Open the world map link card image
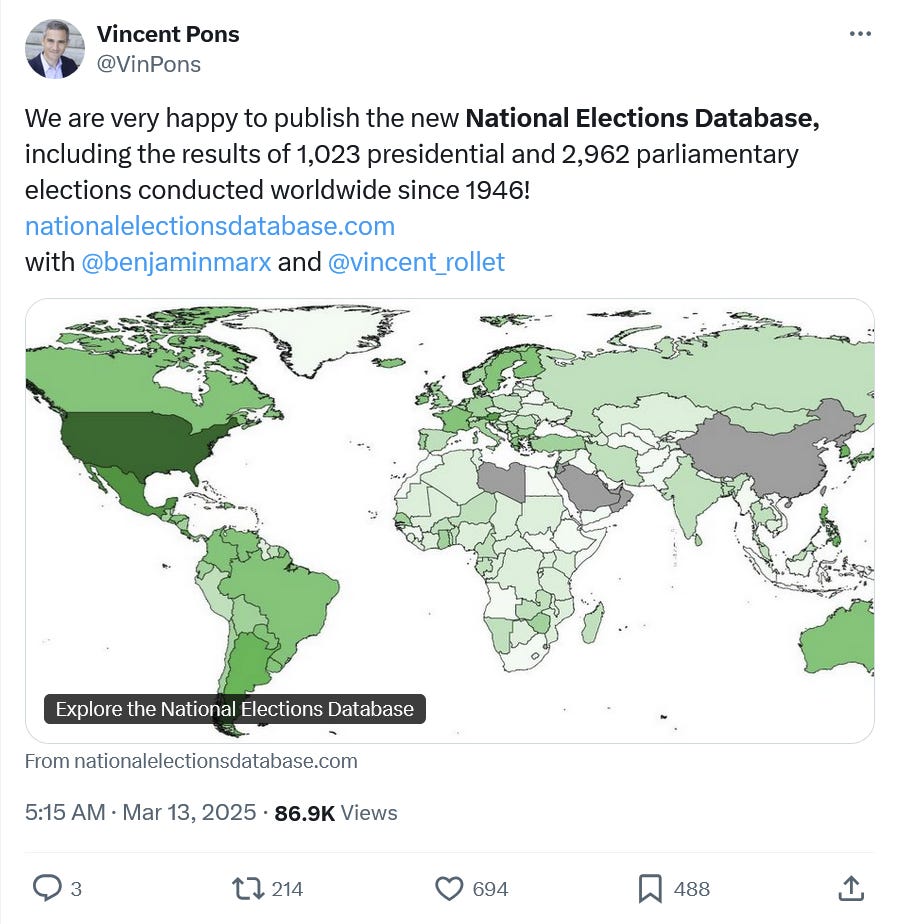 pyautogui.click(x=450, y=520)
